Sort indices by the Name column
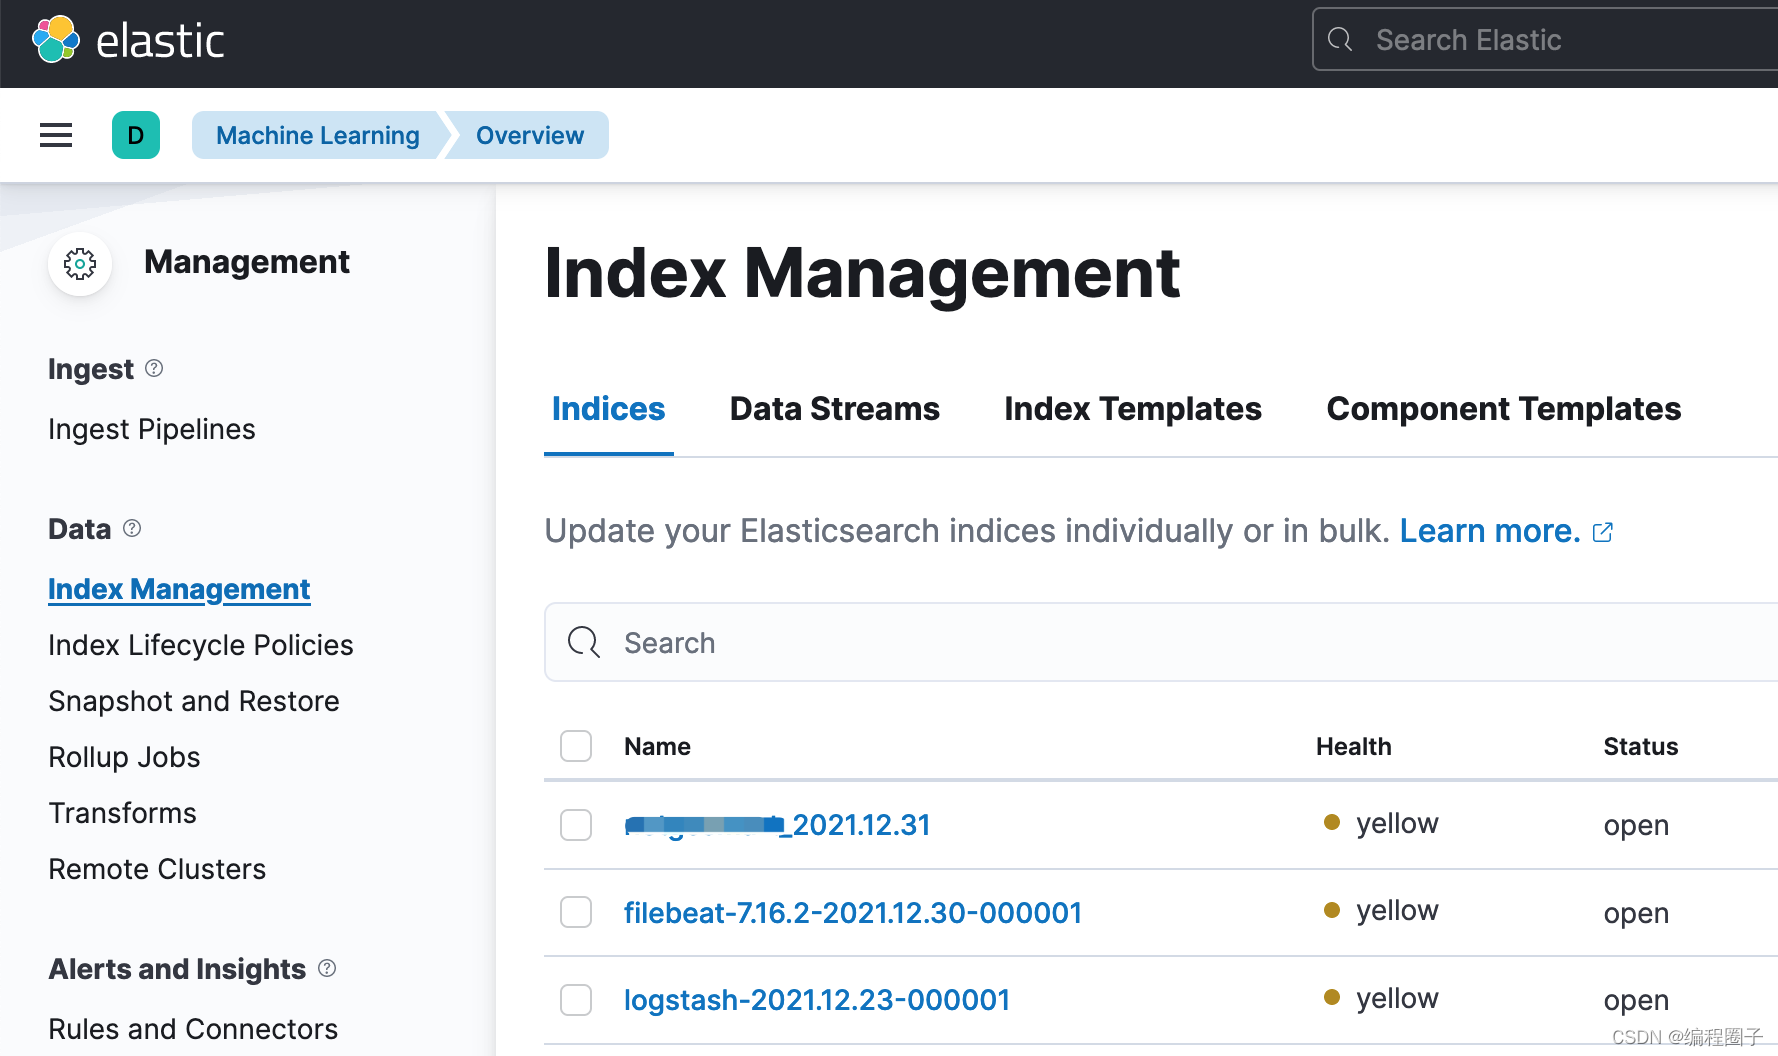The height and width of the screenshot is (1056, 1778). pos(657,747)
